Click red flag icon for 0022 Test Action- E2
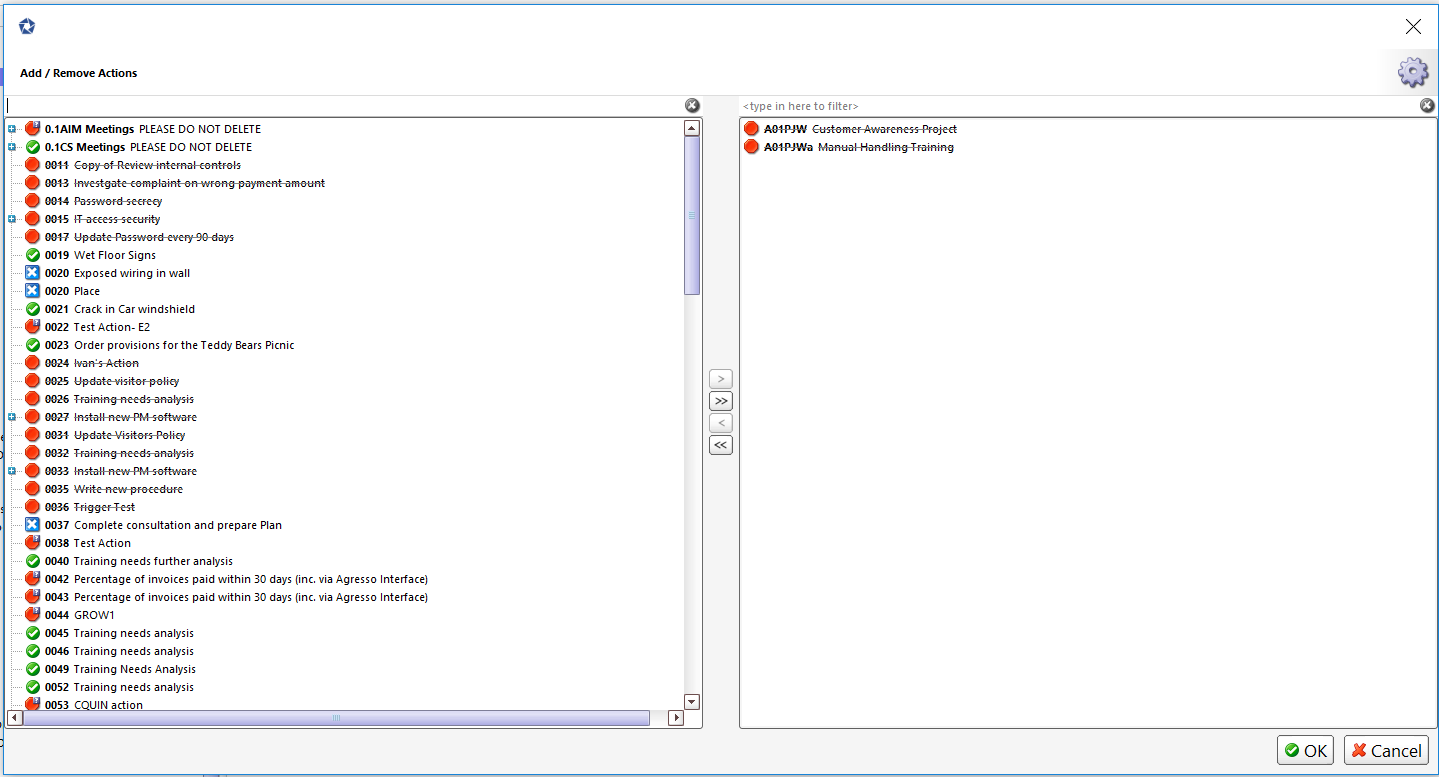This screenshot has height=777, width=1439. pos(32,327)
